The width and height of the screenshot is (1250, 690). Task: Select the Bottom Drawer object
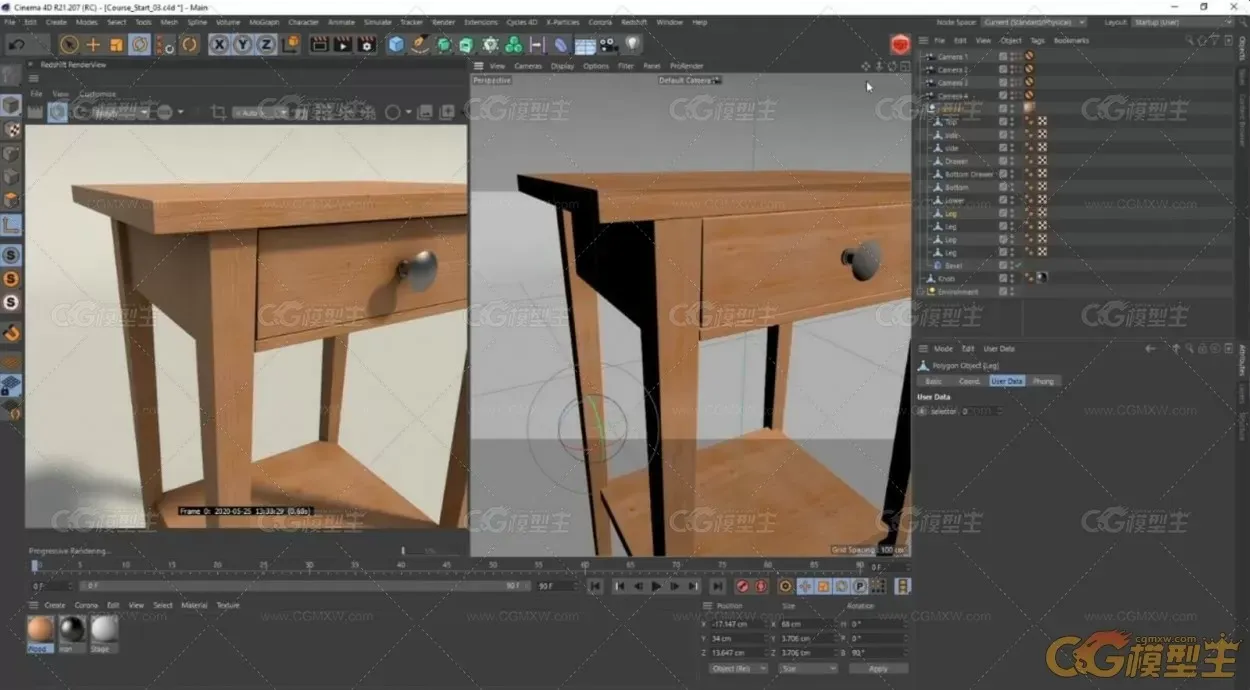click(969, 174)
